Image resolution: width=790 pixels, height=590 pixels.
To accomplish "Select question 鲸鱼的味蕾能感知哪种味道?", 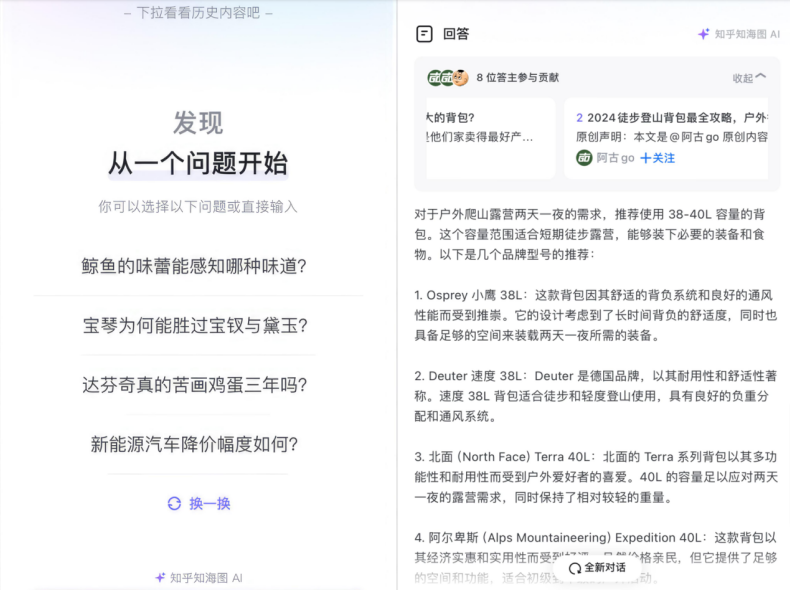I will [194, 266].
